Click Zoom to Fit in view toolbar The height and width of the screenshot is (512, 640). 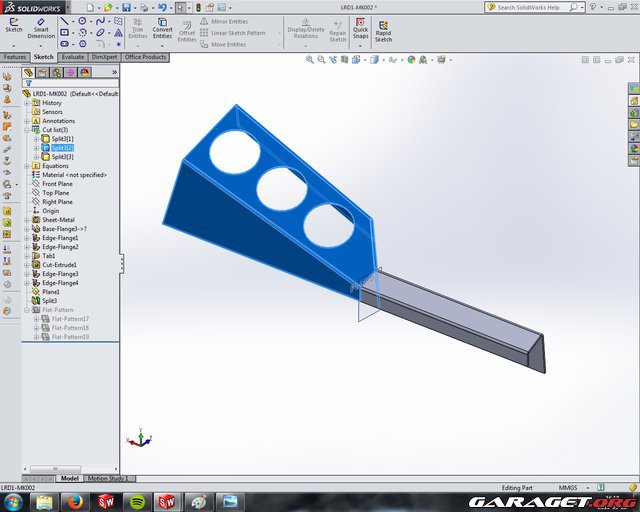coord(312,59)
